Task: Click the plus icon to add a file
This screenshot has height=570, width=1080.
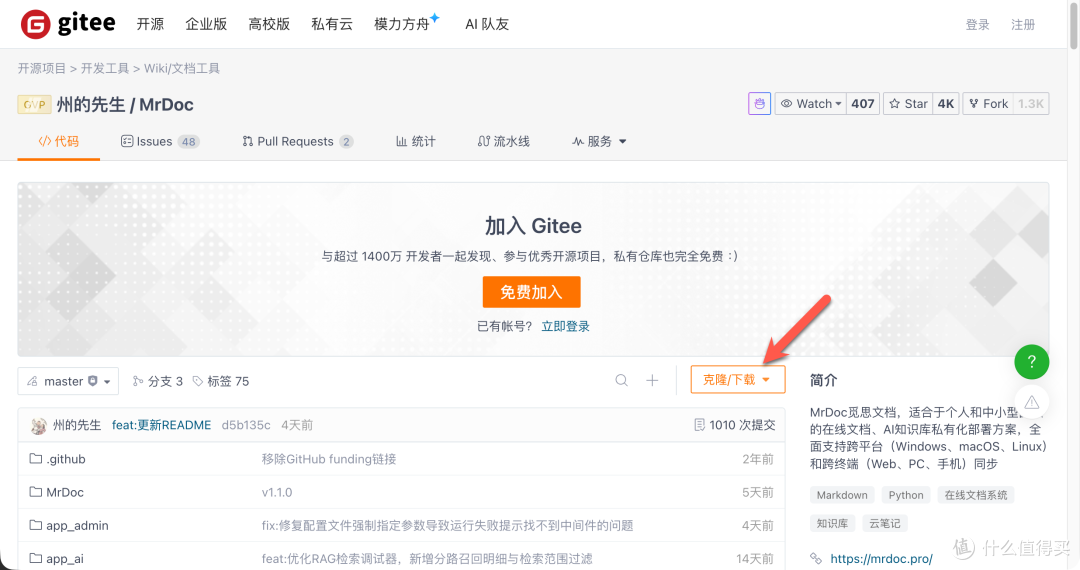Action: [x=652, y=380]
